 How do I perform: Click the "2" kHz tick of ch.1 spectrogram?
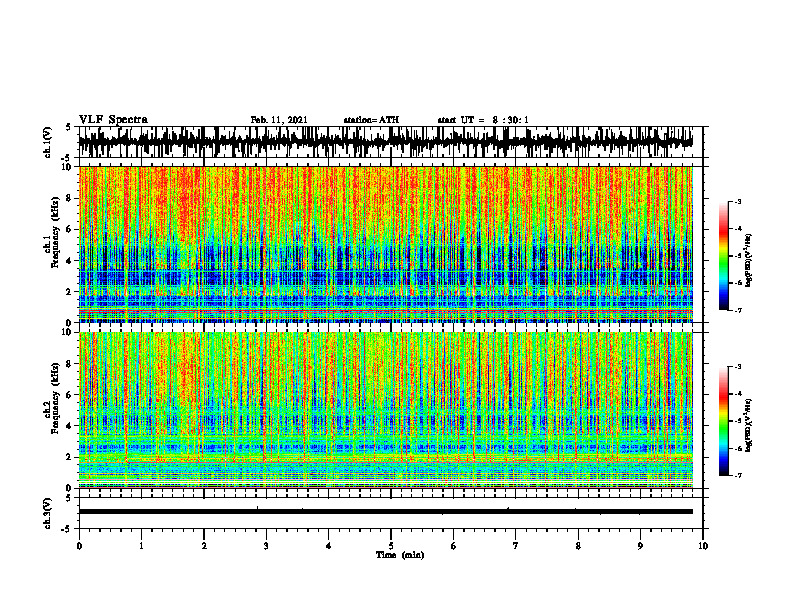pos(70,292)
